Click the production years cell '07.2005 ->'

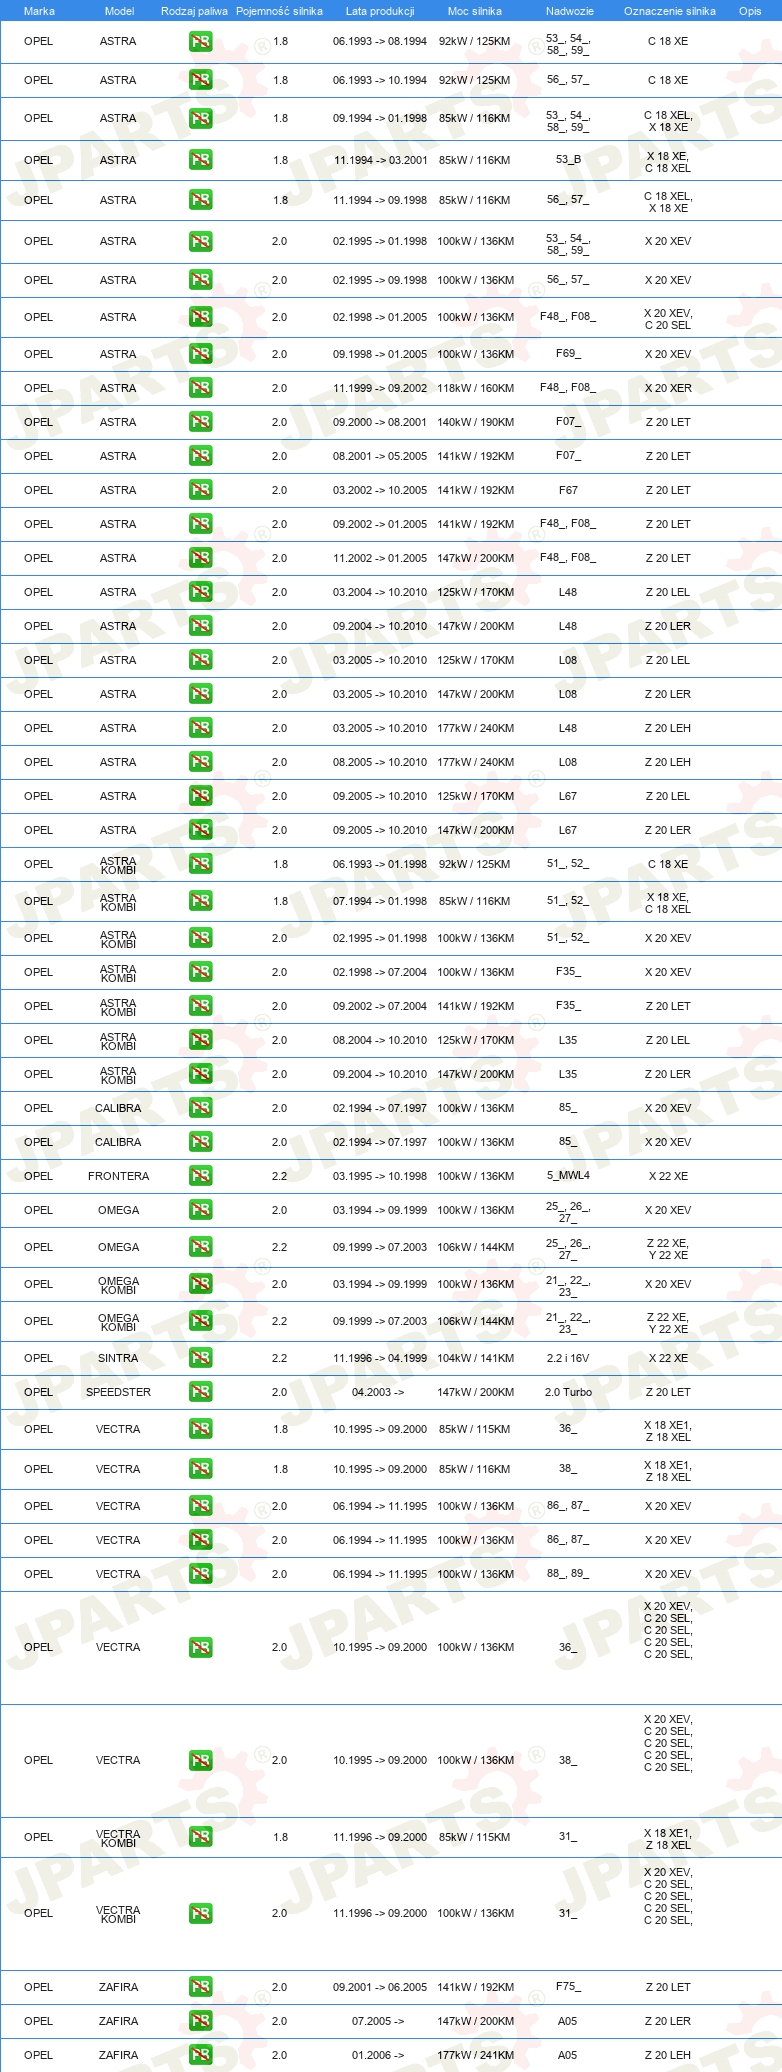tap(378, 2021)
